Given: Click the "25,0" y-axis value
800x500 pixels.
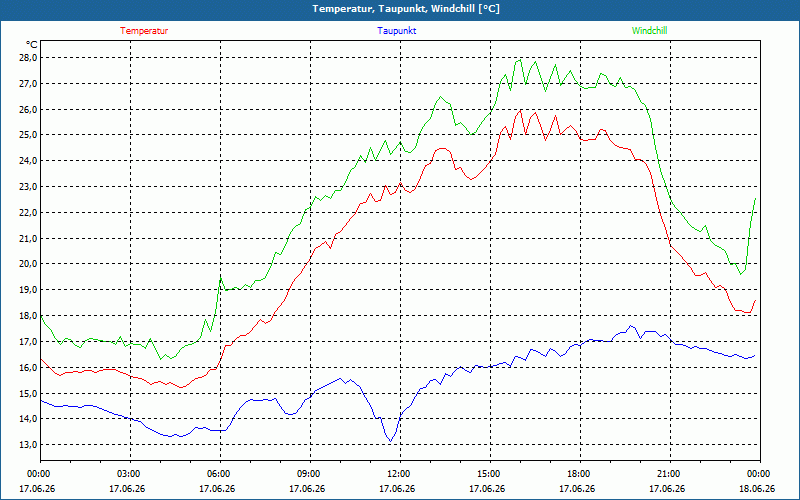Looking at the screenshot, I should coord(29,135).
